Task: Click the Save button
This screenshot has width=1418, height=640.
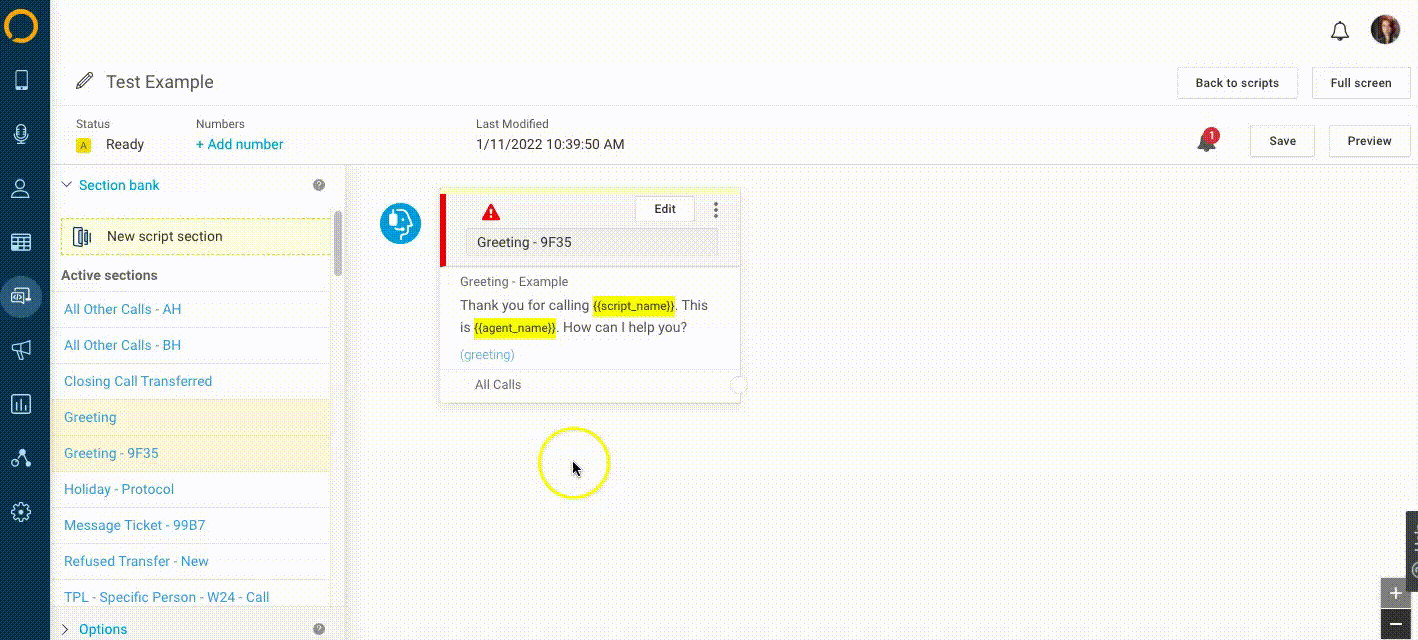Action: click(x=1282, y=141)
